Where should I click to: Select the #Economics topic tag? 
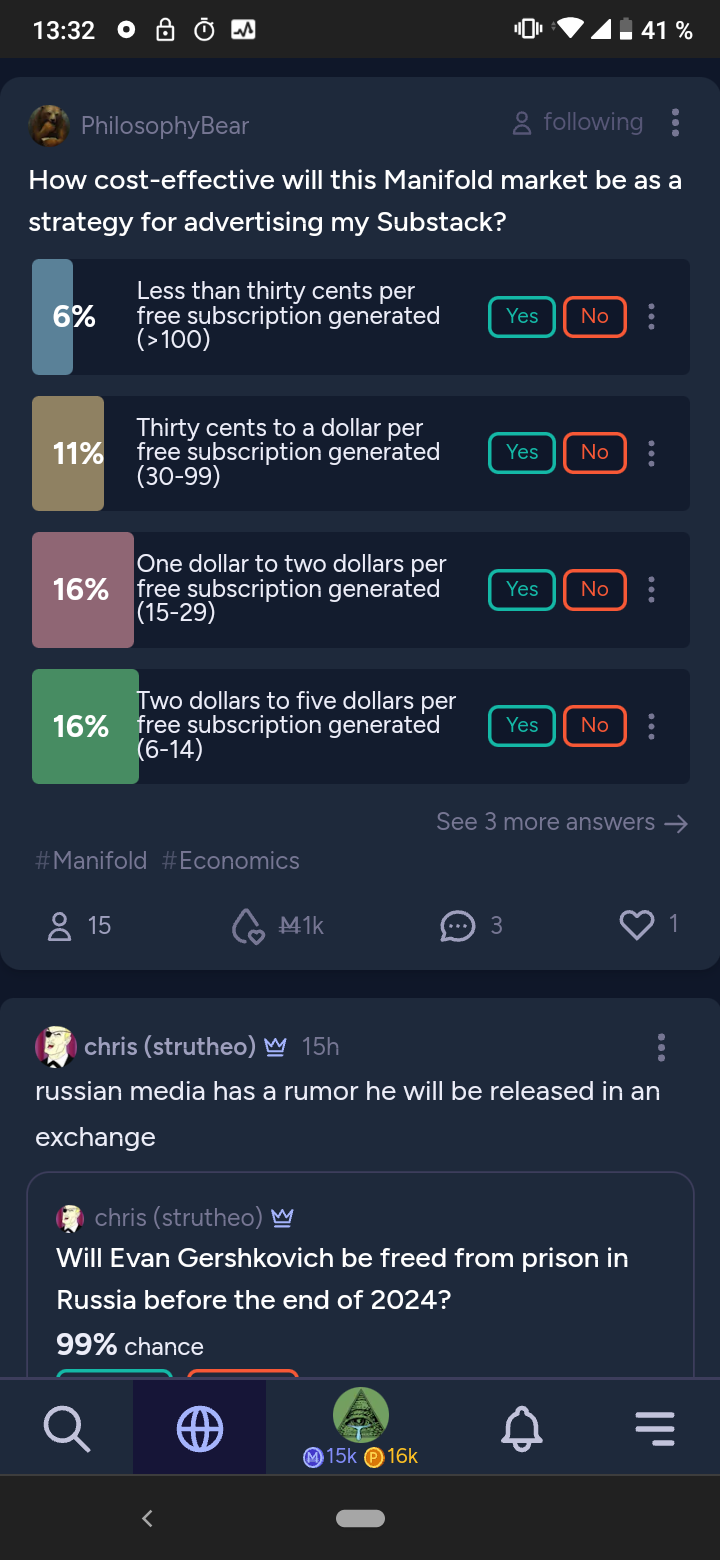pos(231,861)
